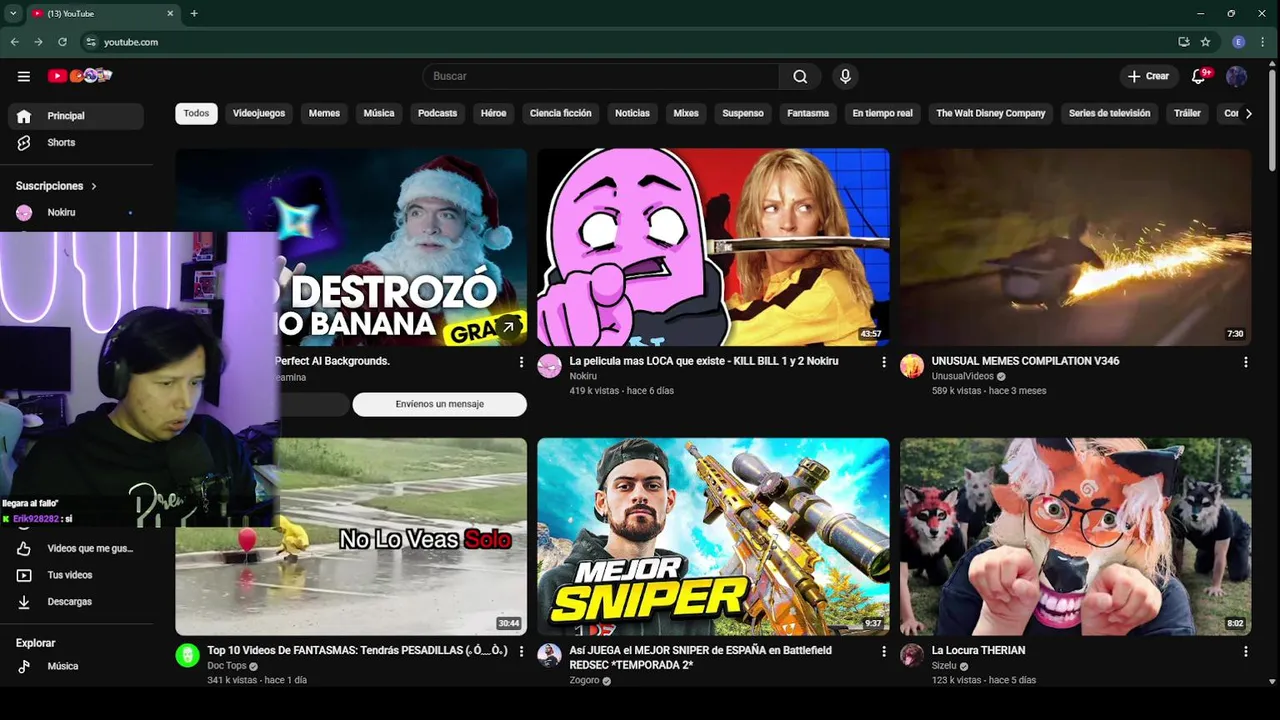Open options for Top 10 FANTASMAS video
Viewport: 1280px width, 720px height.
coord(521,651)
